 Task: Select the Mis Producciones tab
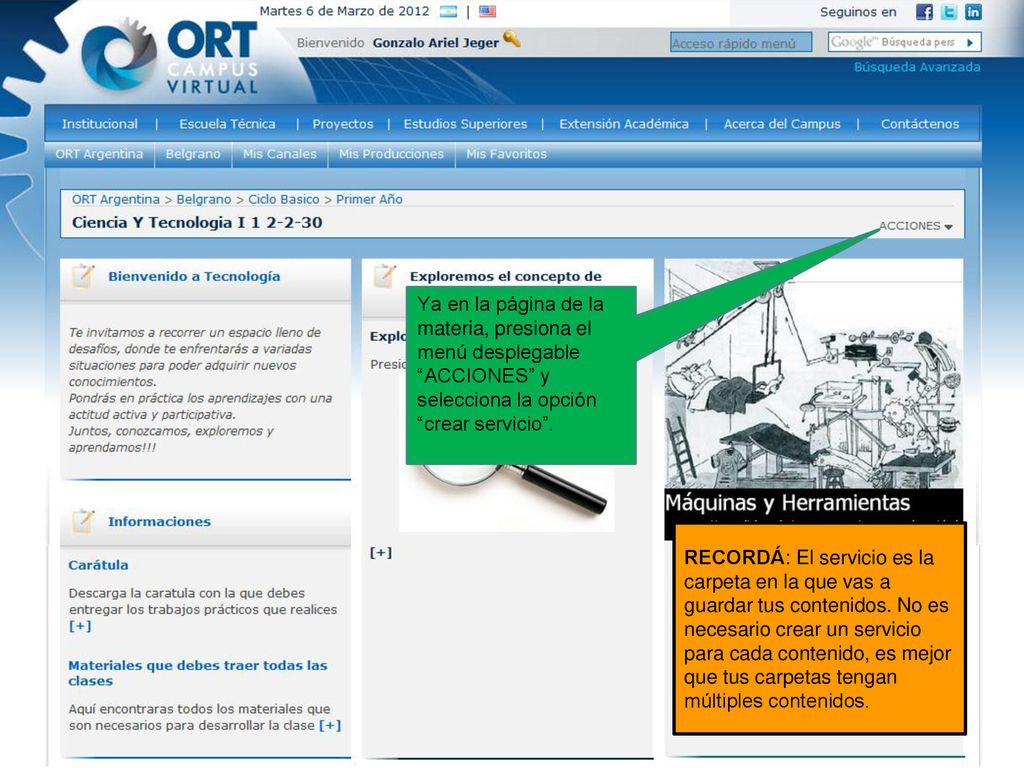[x=391, y=154]
